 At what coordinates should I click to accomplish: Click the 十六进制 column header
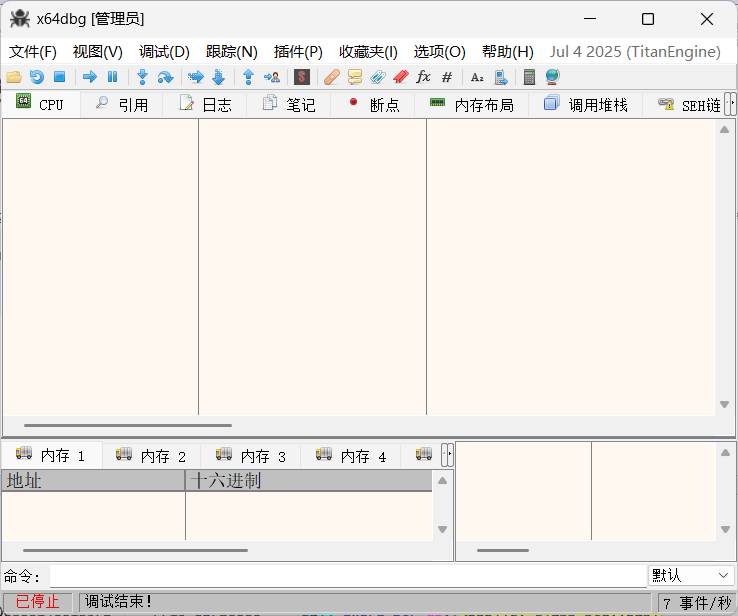click(309, 480)
